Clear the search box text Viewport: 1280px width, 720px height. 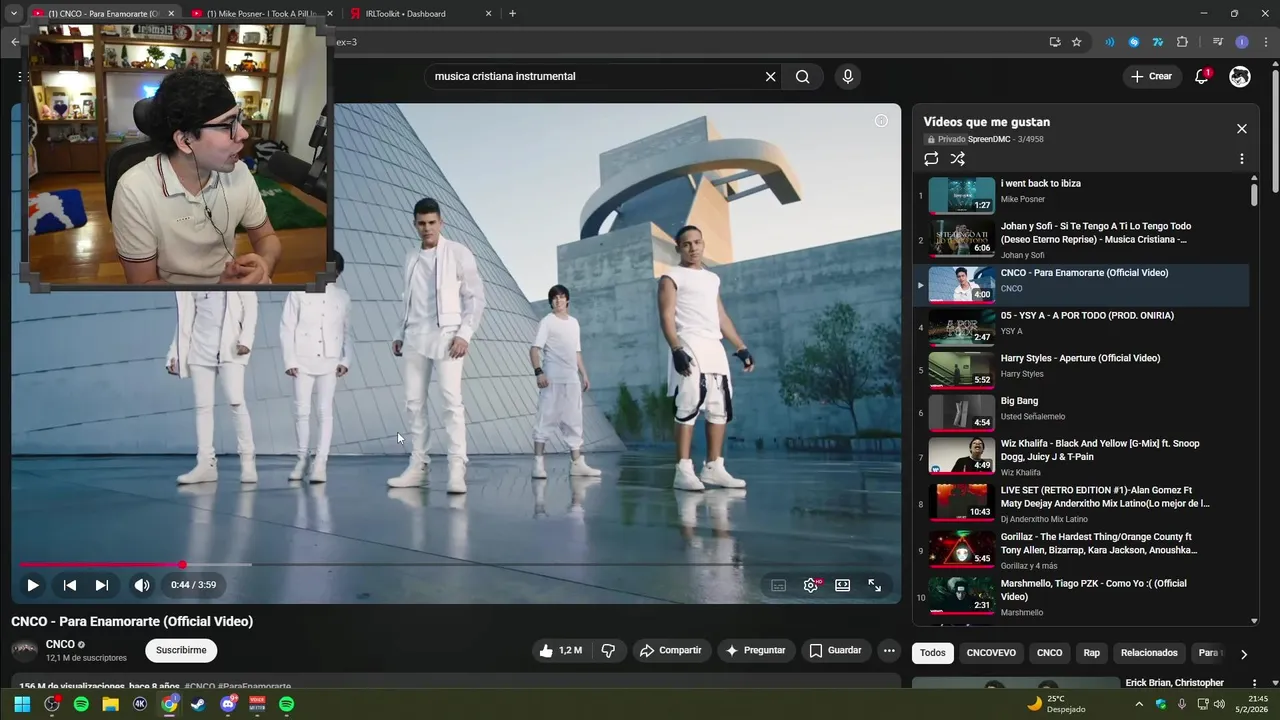pyautogui.click(x=770, y=77)
